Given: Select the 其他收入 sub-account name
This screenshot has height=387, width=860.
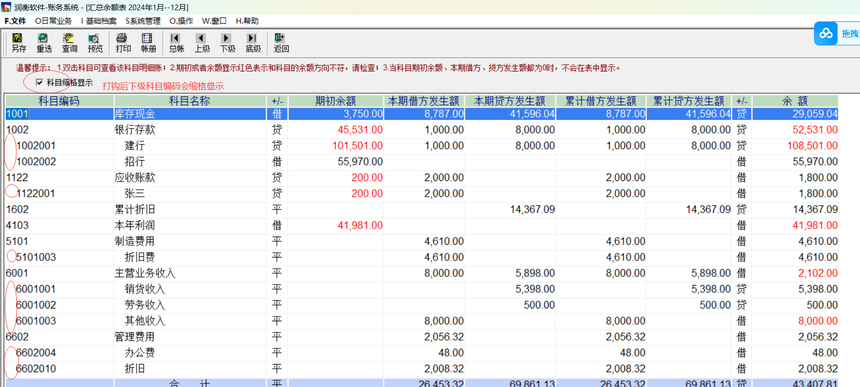Looking at the screenshot, I should (145, 321).
